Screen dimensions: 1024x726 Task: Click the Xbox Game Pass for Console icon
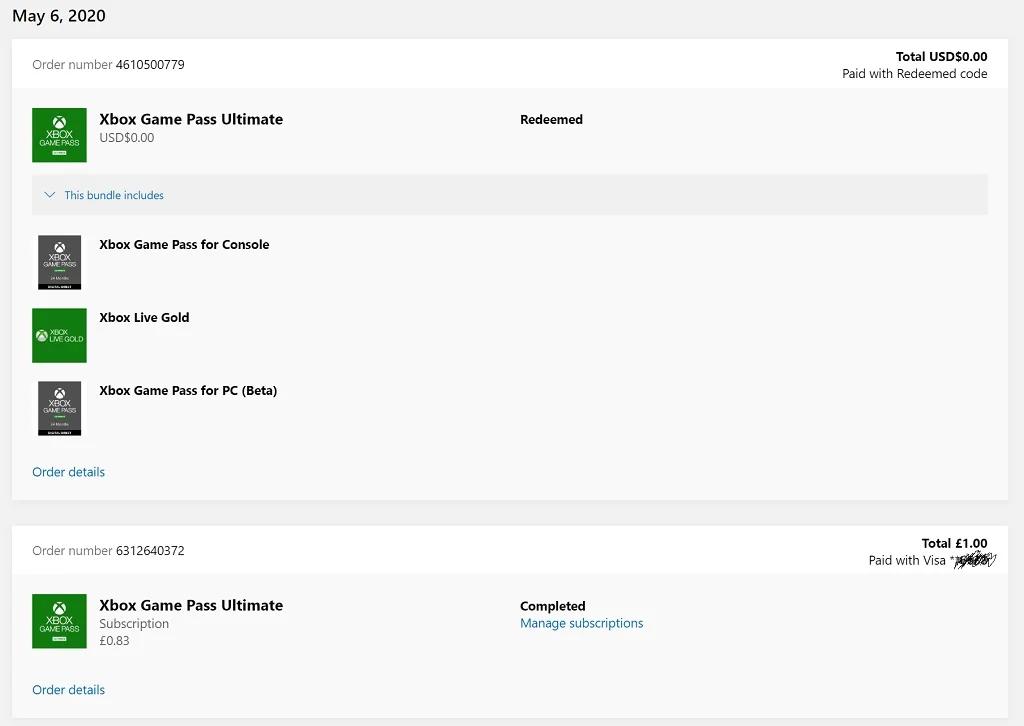click(59, 262)
